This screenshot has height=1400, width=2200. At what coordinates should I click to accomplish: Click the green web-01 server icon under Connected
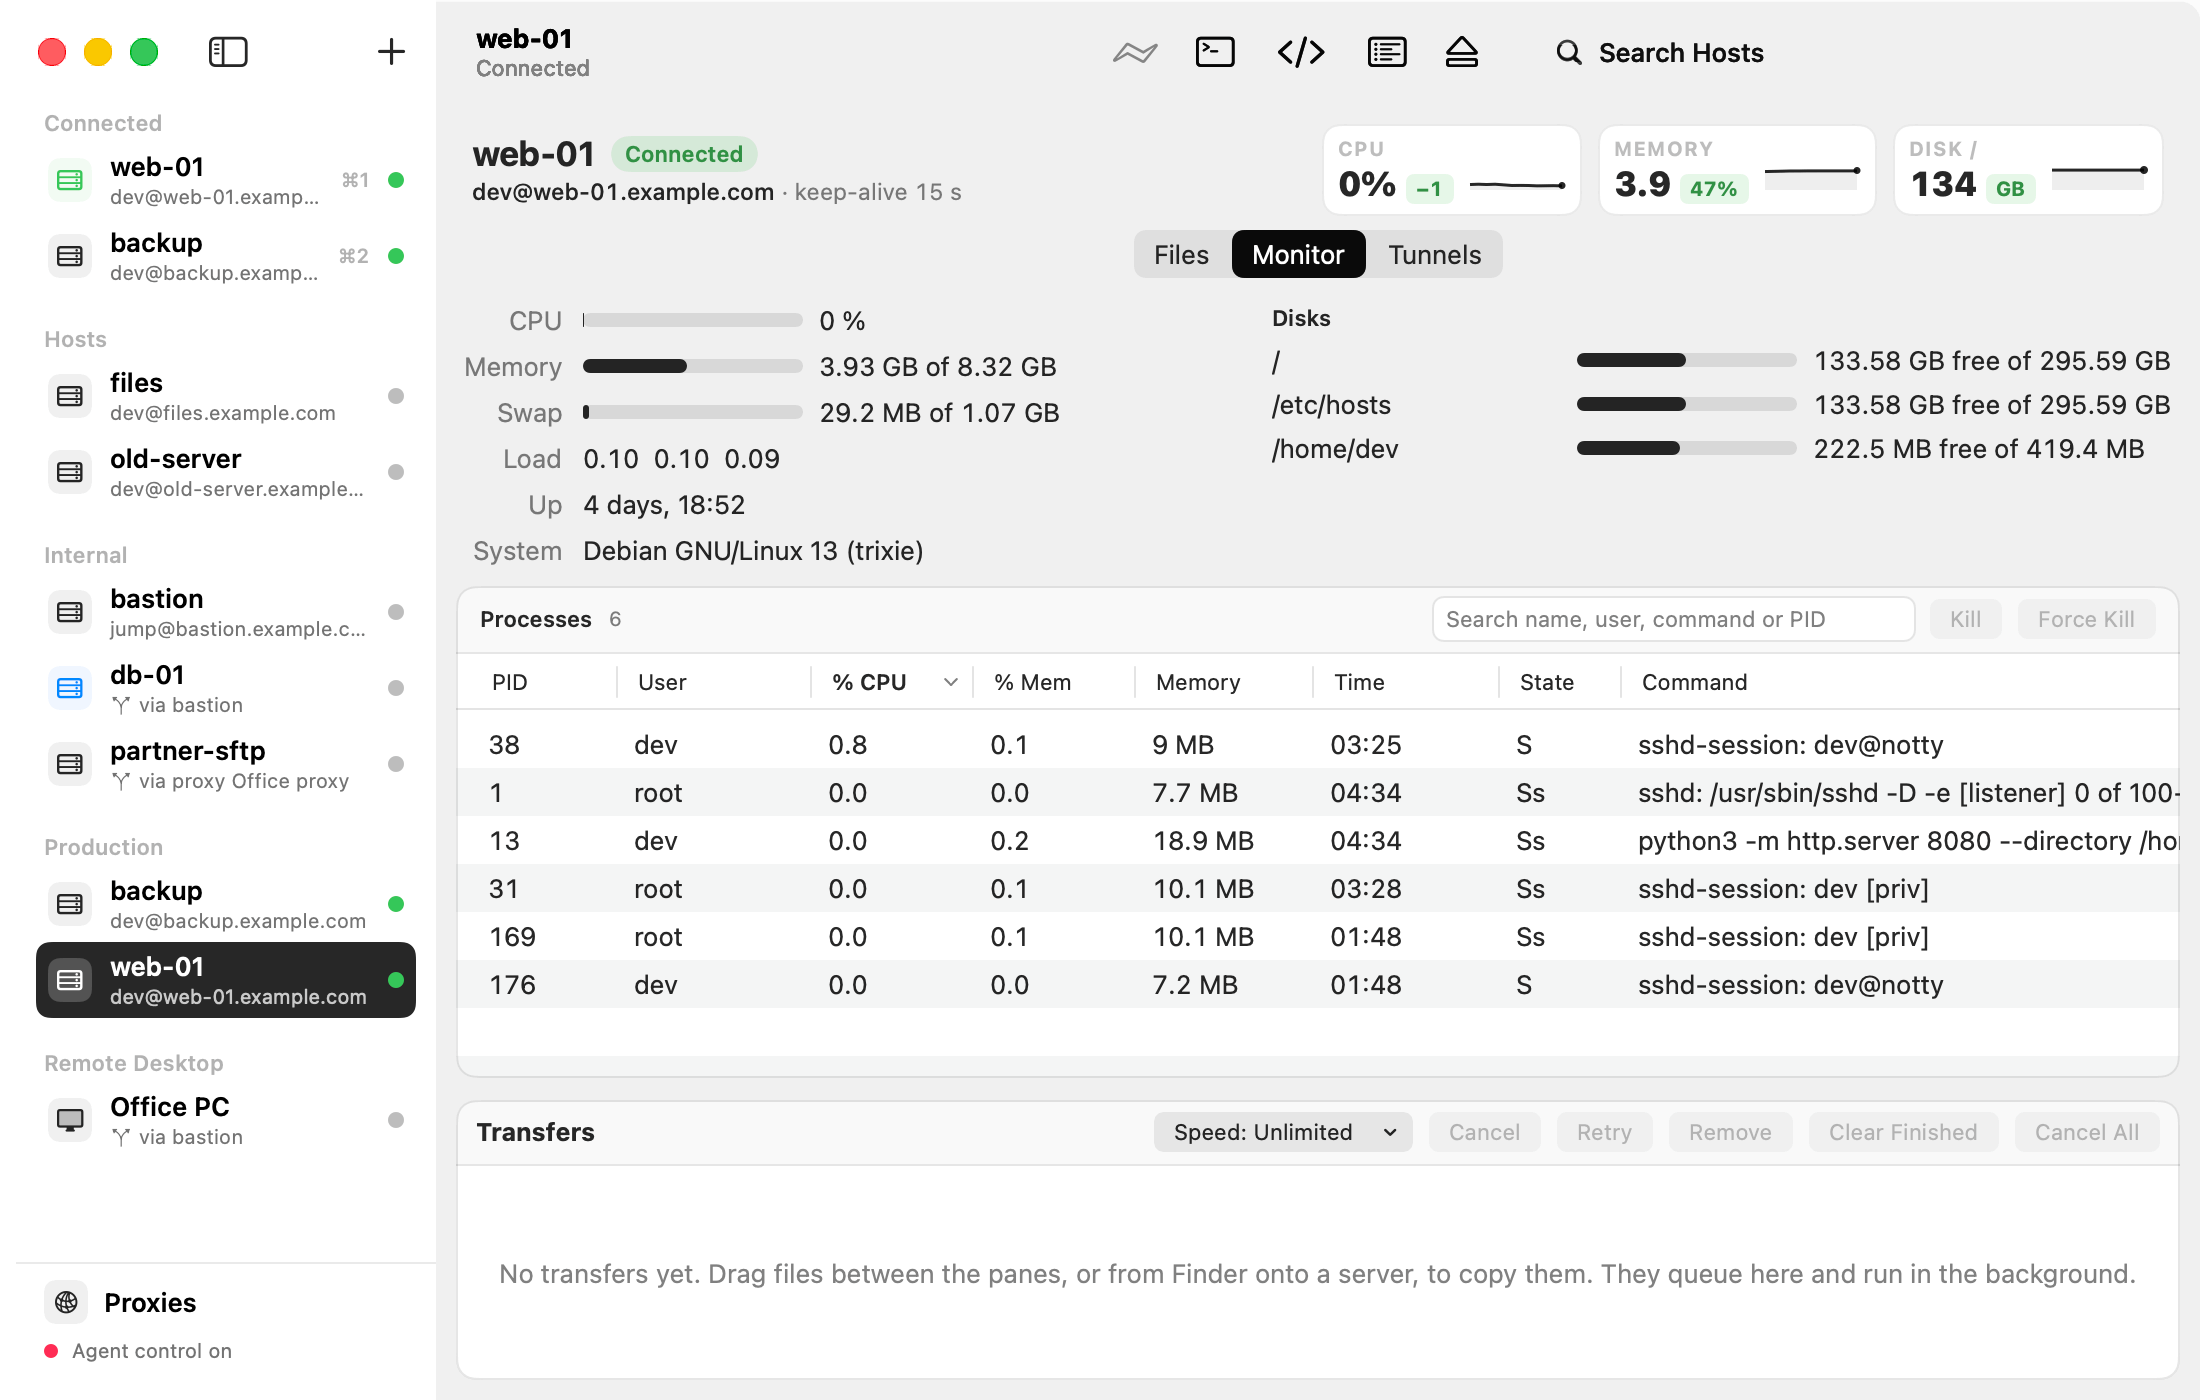[70, 180]
